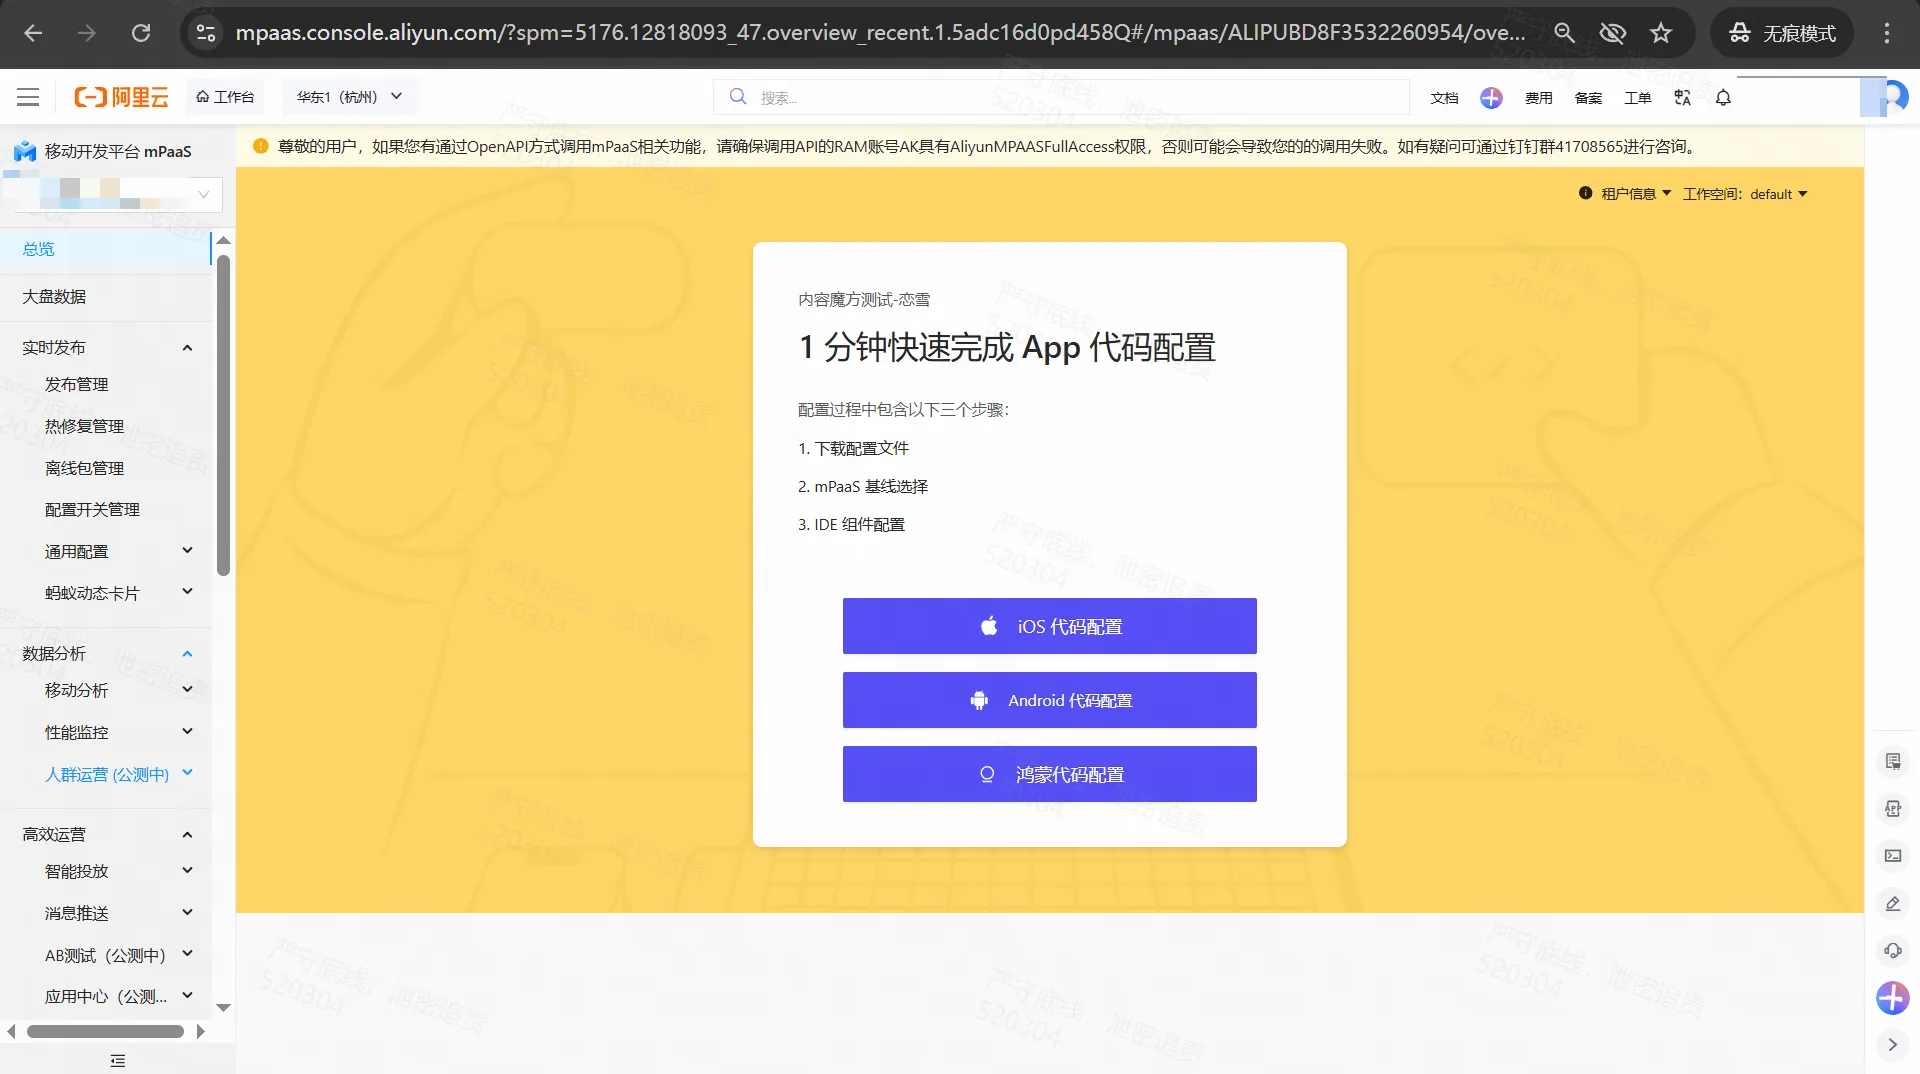Open the feedback pencil icon

pos(1893,903)
